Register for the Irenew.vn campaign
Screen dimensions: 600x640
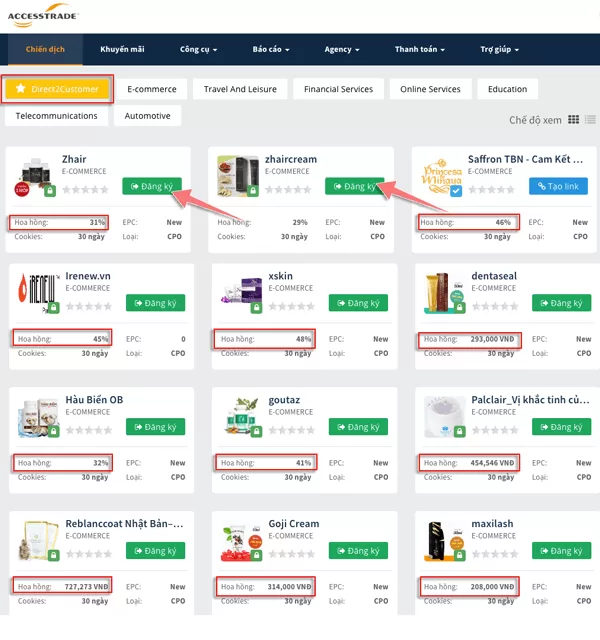click(156, 303)
